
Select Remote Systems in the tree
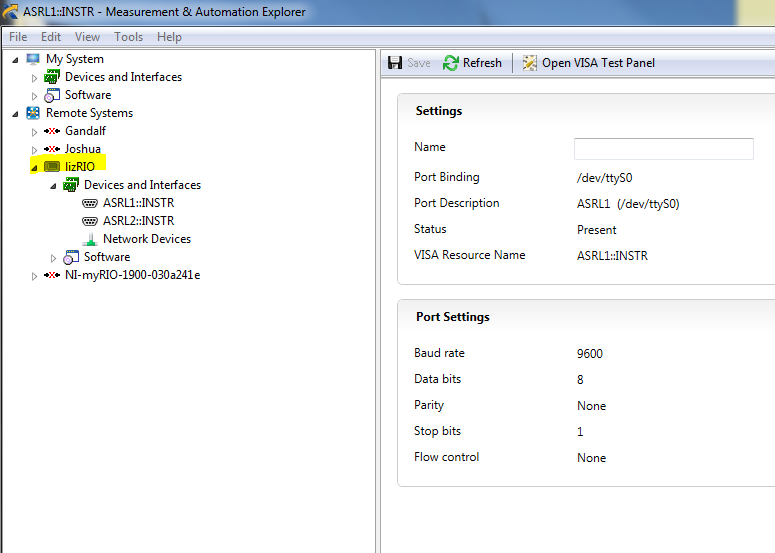point(89,113)
